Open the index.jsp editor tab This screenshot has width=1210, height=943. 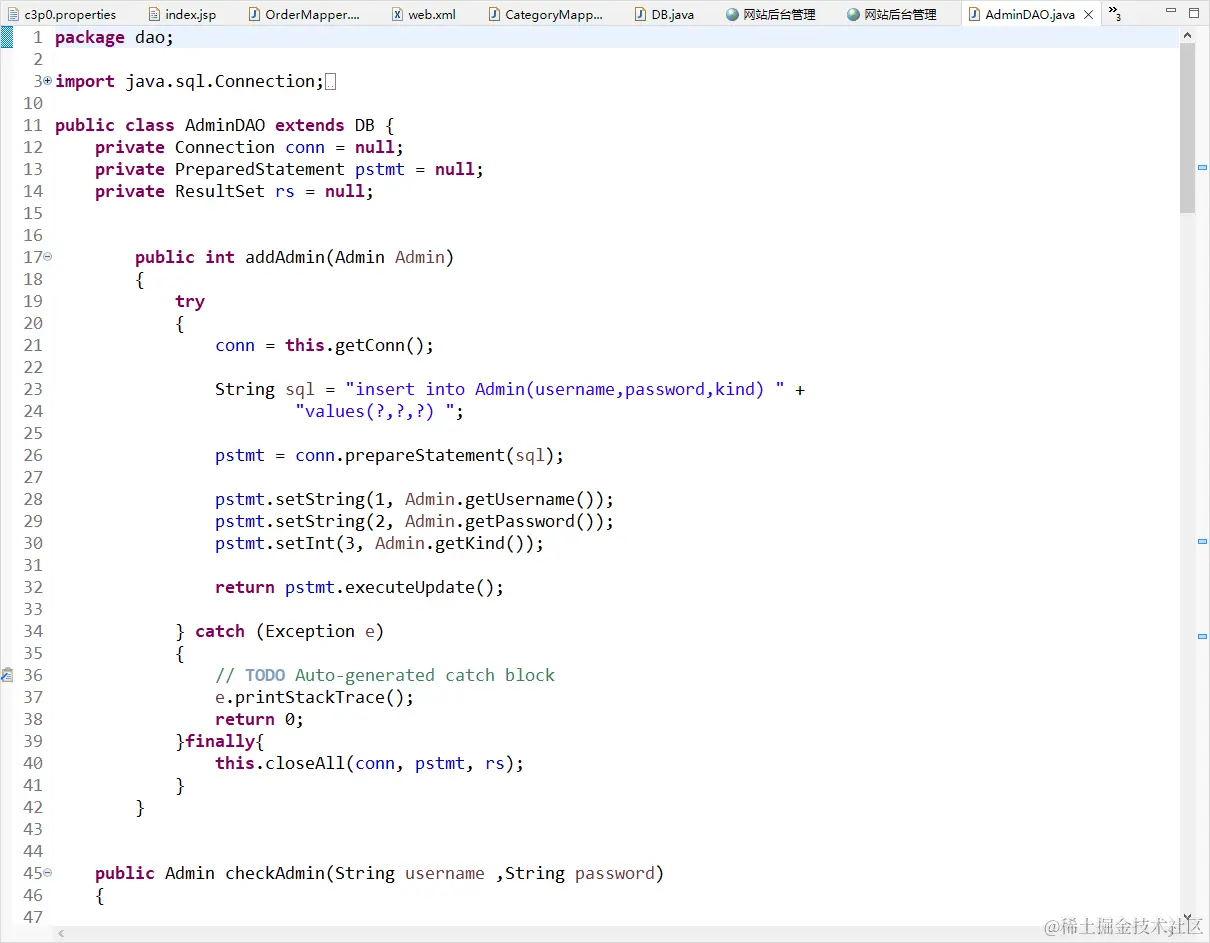[x=182, y=14]
